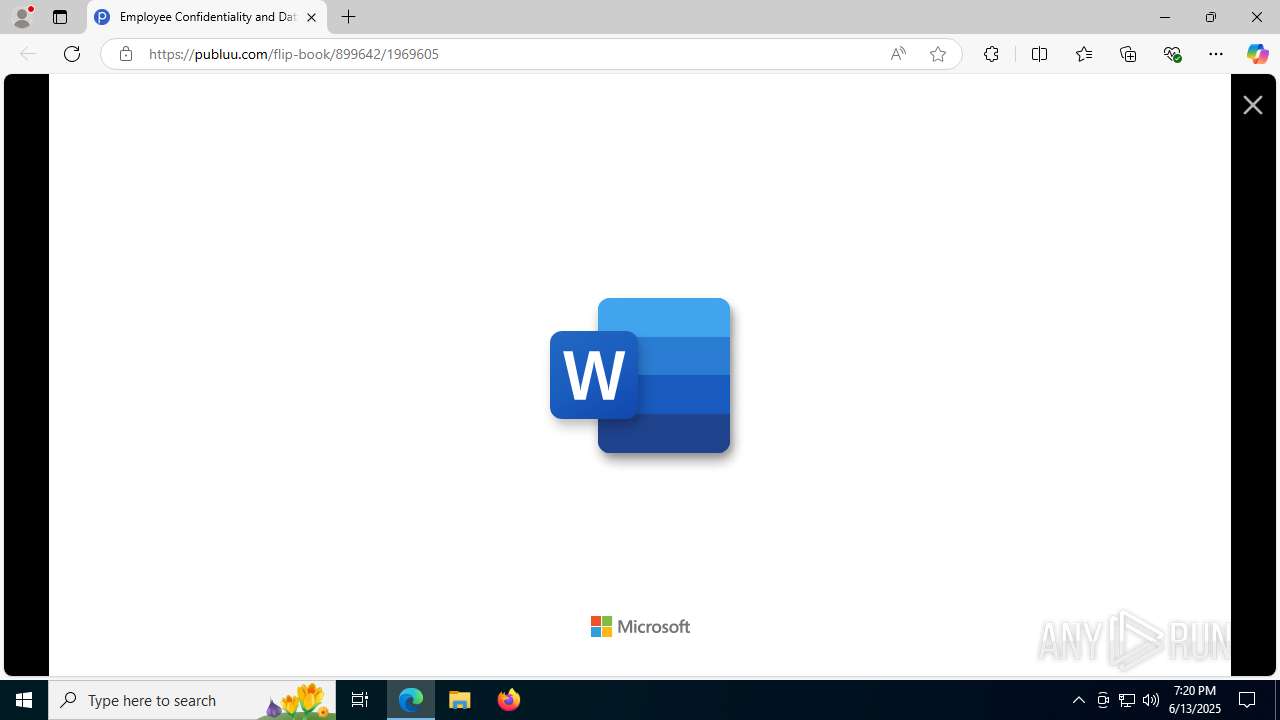Close the flip-book viewer with the X
This screenshot has height=720, width=1280.
pyautogui.click(x=1252, y=105)
